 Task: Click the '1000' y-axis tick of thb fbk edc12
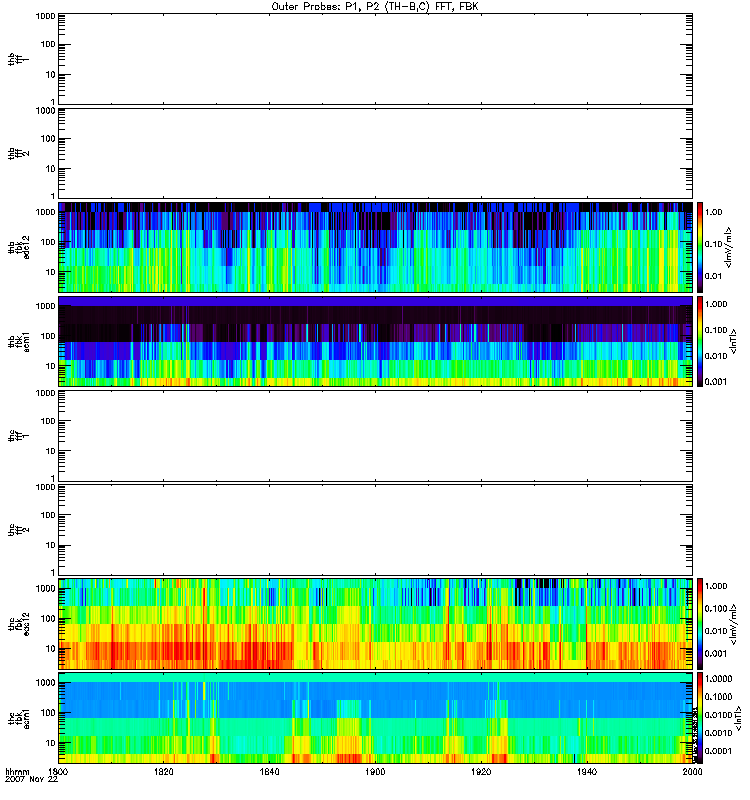click(x=45, y=212)
